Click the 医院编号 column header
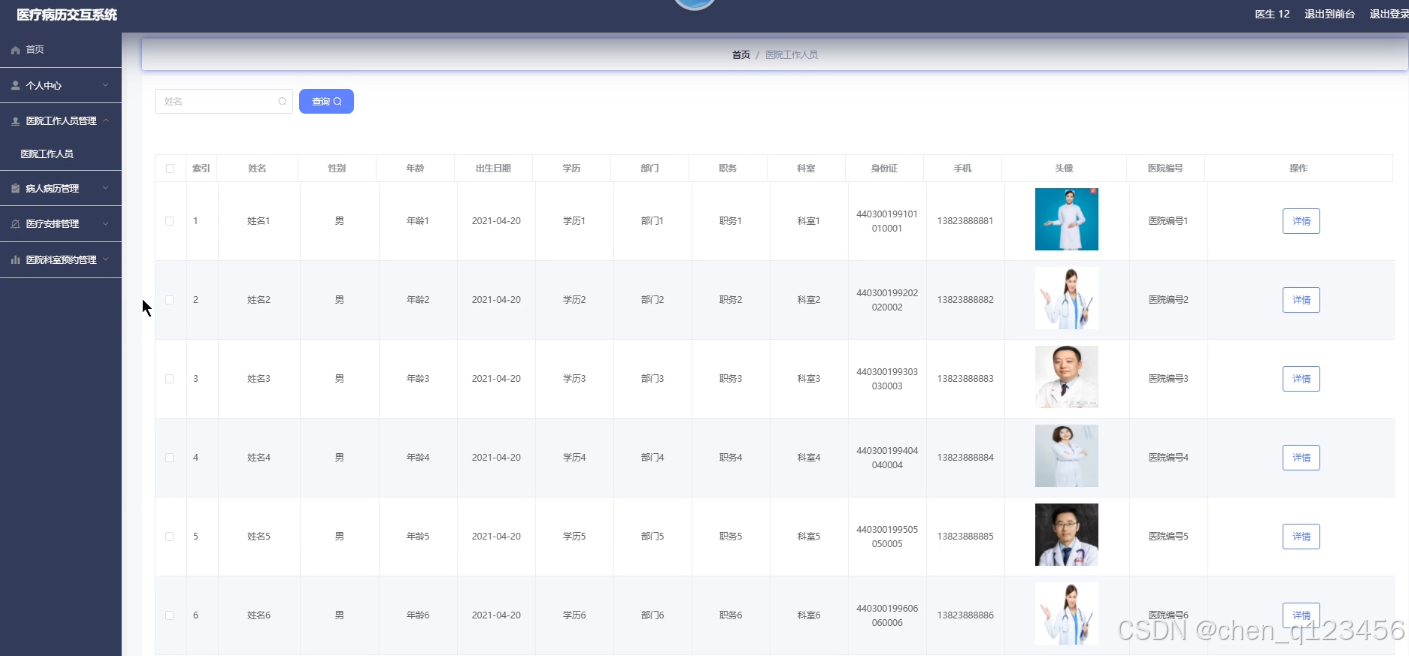The image size is (1409, 656). tap(1165, 168)
